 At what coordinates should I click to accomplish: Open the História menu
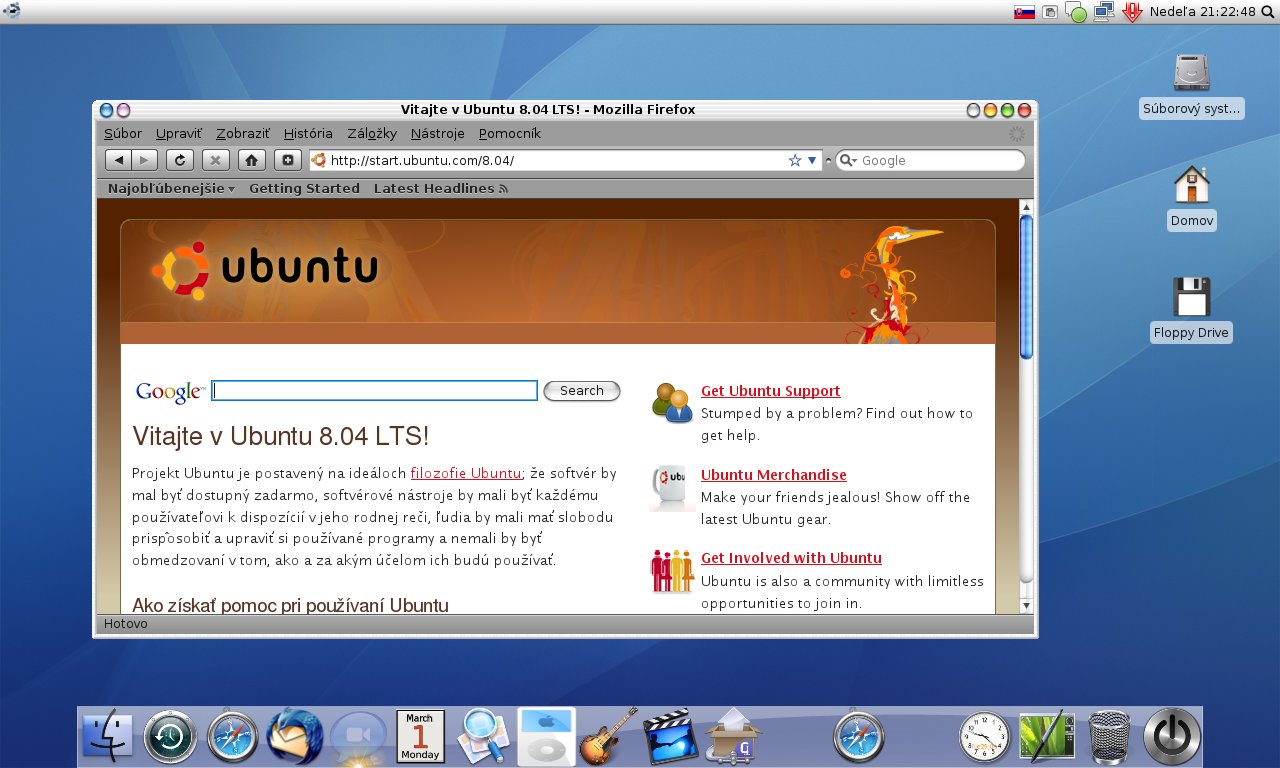point(308,133)
